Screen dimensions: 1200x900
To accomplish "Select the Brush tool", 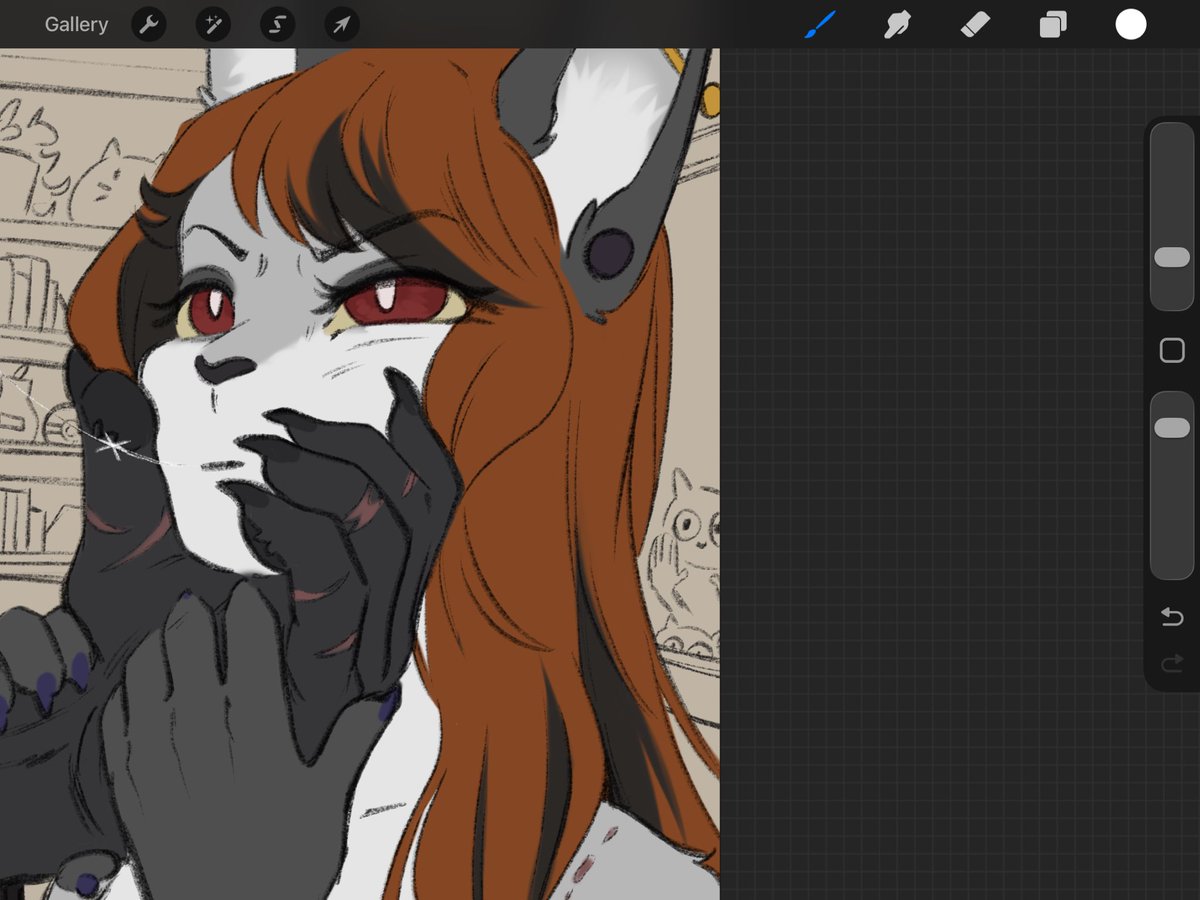I will coord(820,24).
